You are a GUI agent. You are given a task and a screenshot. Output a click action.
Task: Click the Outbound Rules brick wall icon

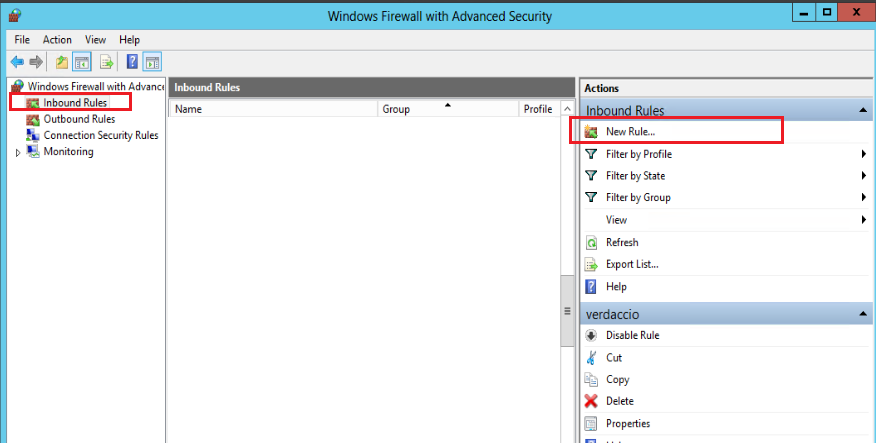(x=33, y=120)
